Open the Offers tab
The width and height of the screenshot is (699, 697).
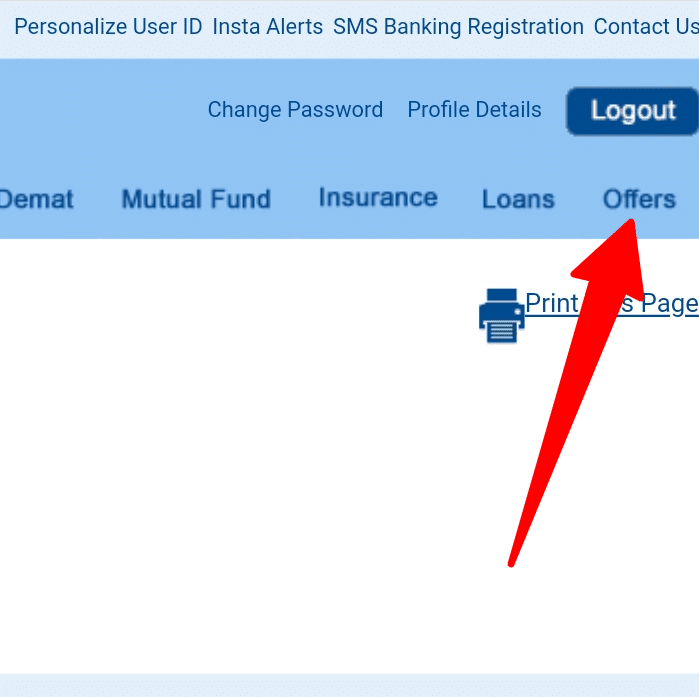click(x=639, y=199)
